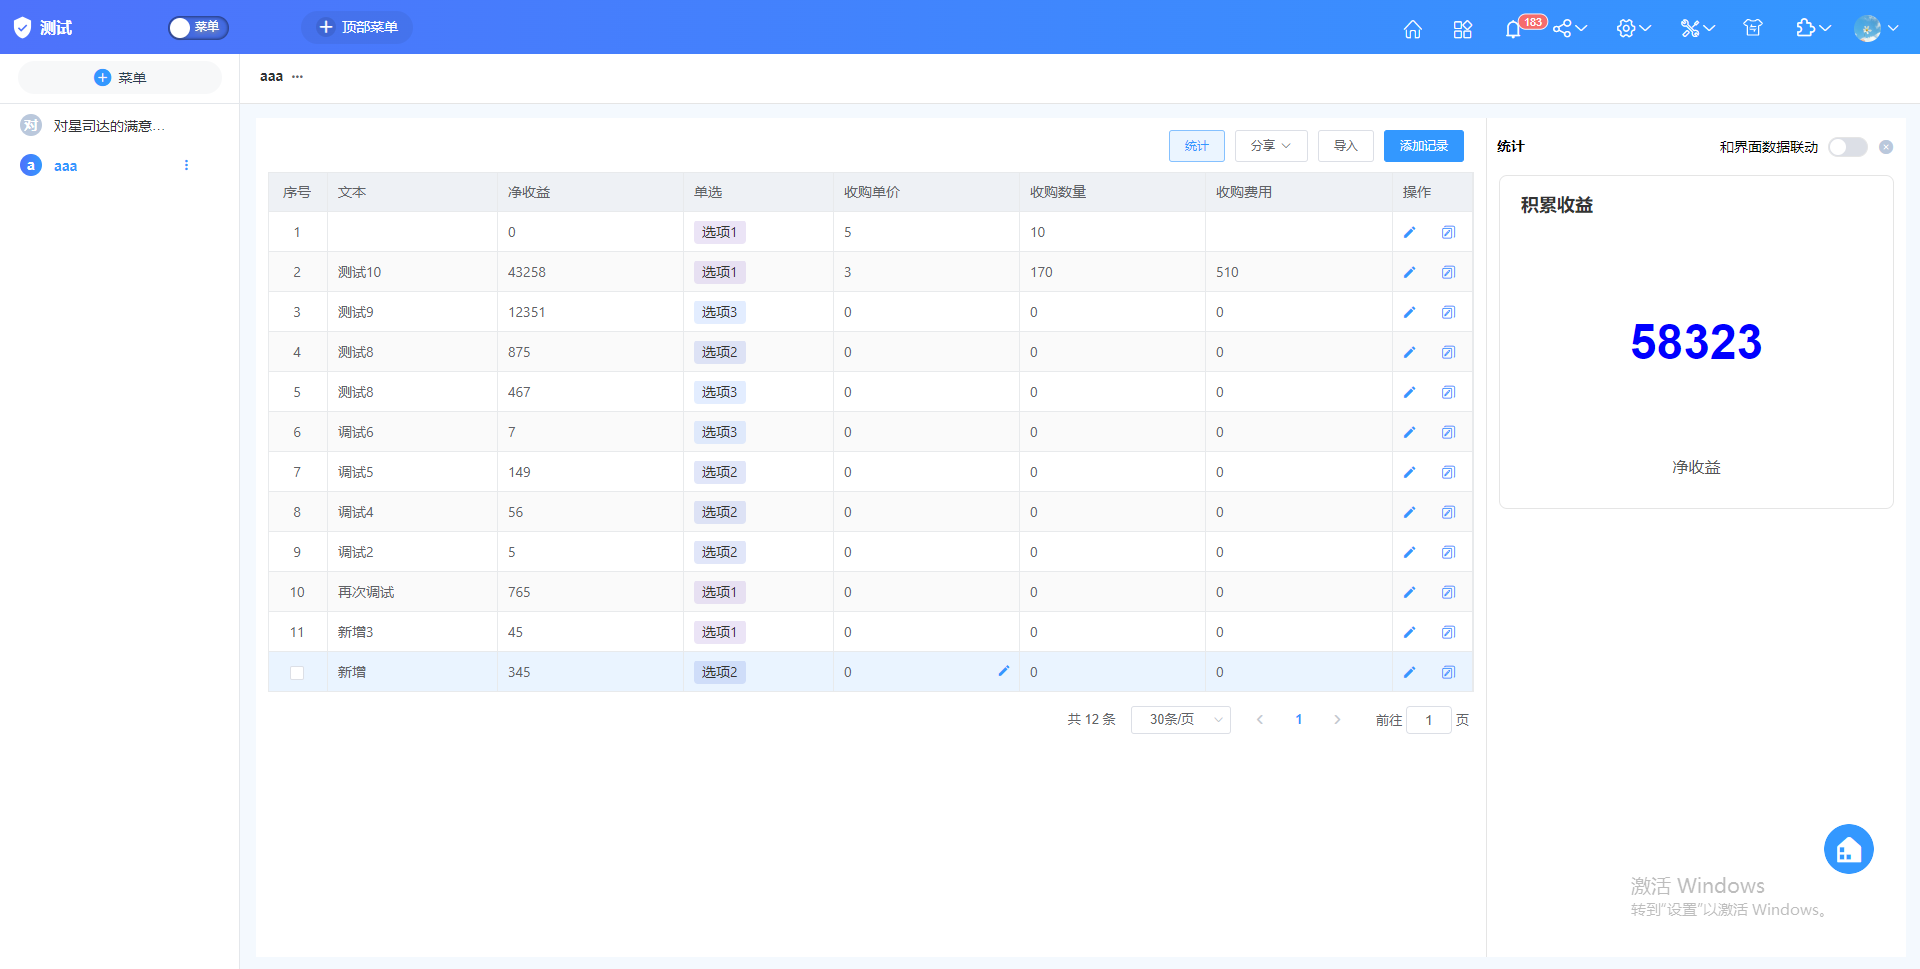The width and height of the screenshot is (1920, 969).
Task: Edit the 收购单价 cell in 新增 row
Action: coord(1003,671)
